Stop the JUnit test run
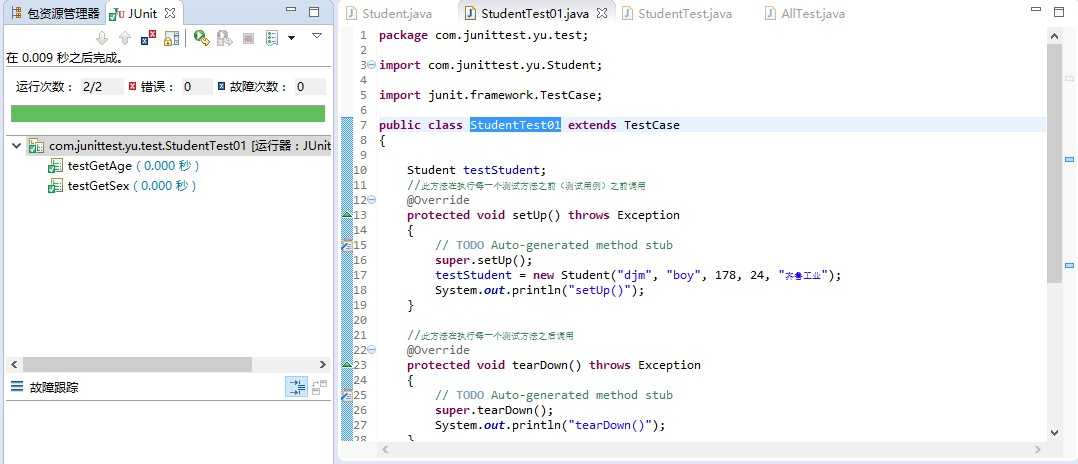Screen dimensions: 1078x464 pyautogui.click(x=248, y=38)
